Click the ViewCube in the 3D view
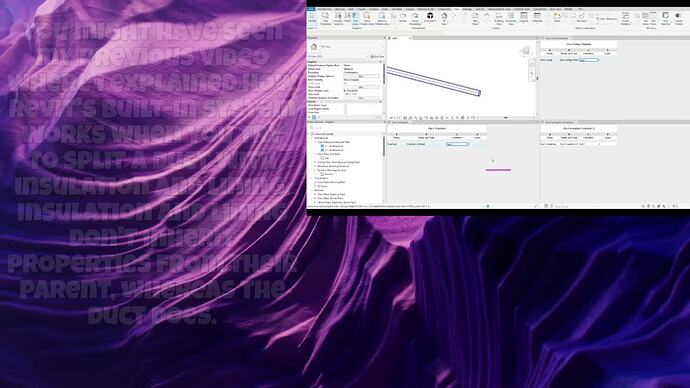Screen dimensions: 690x388 (525, 51)
